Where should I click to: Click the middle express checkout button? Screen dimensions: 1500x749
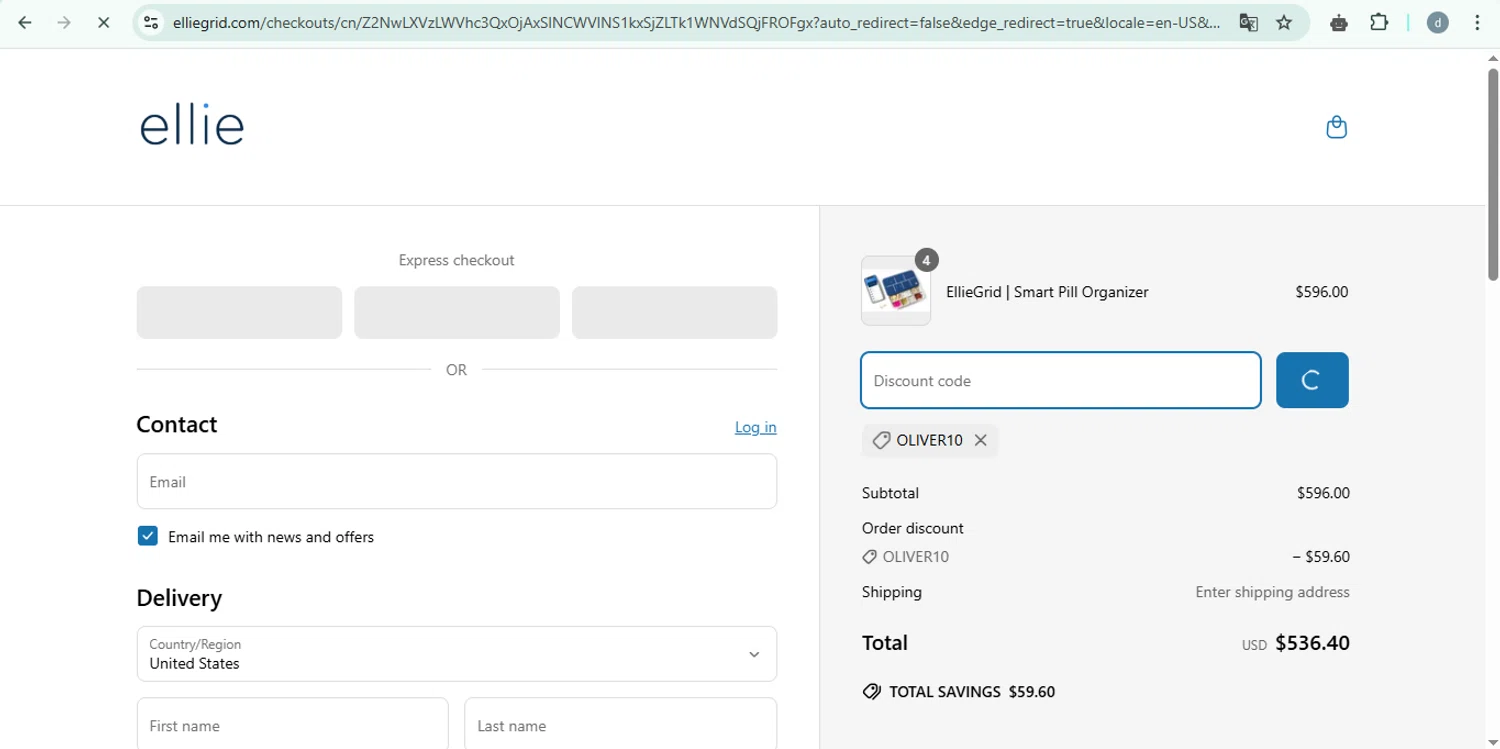457,312
